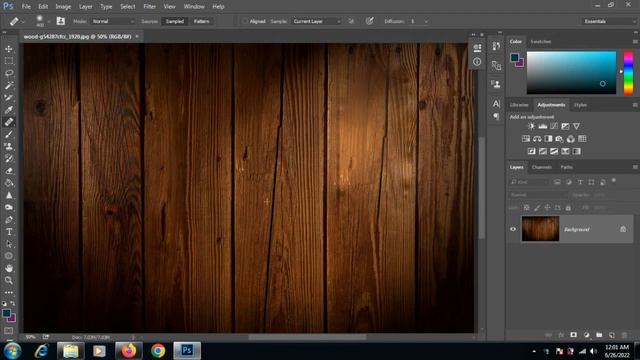
Task: Open the Filter menu
Action: [x=149, y=7]
